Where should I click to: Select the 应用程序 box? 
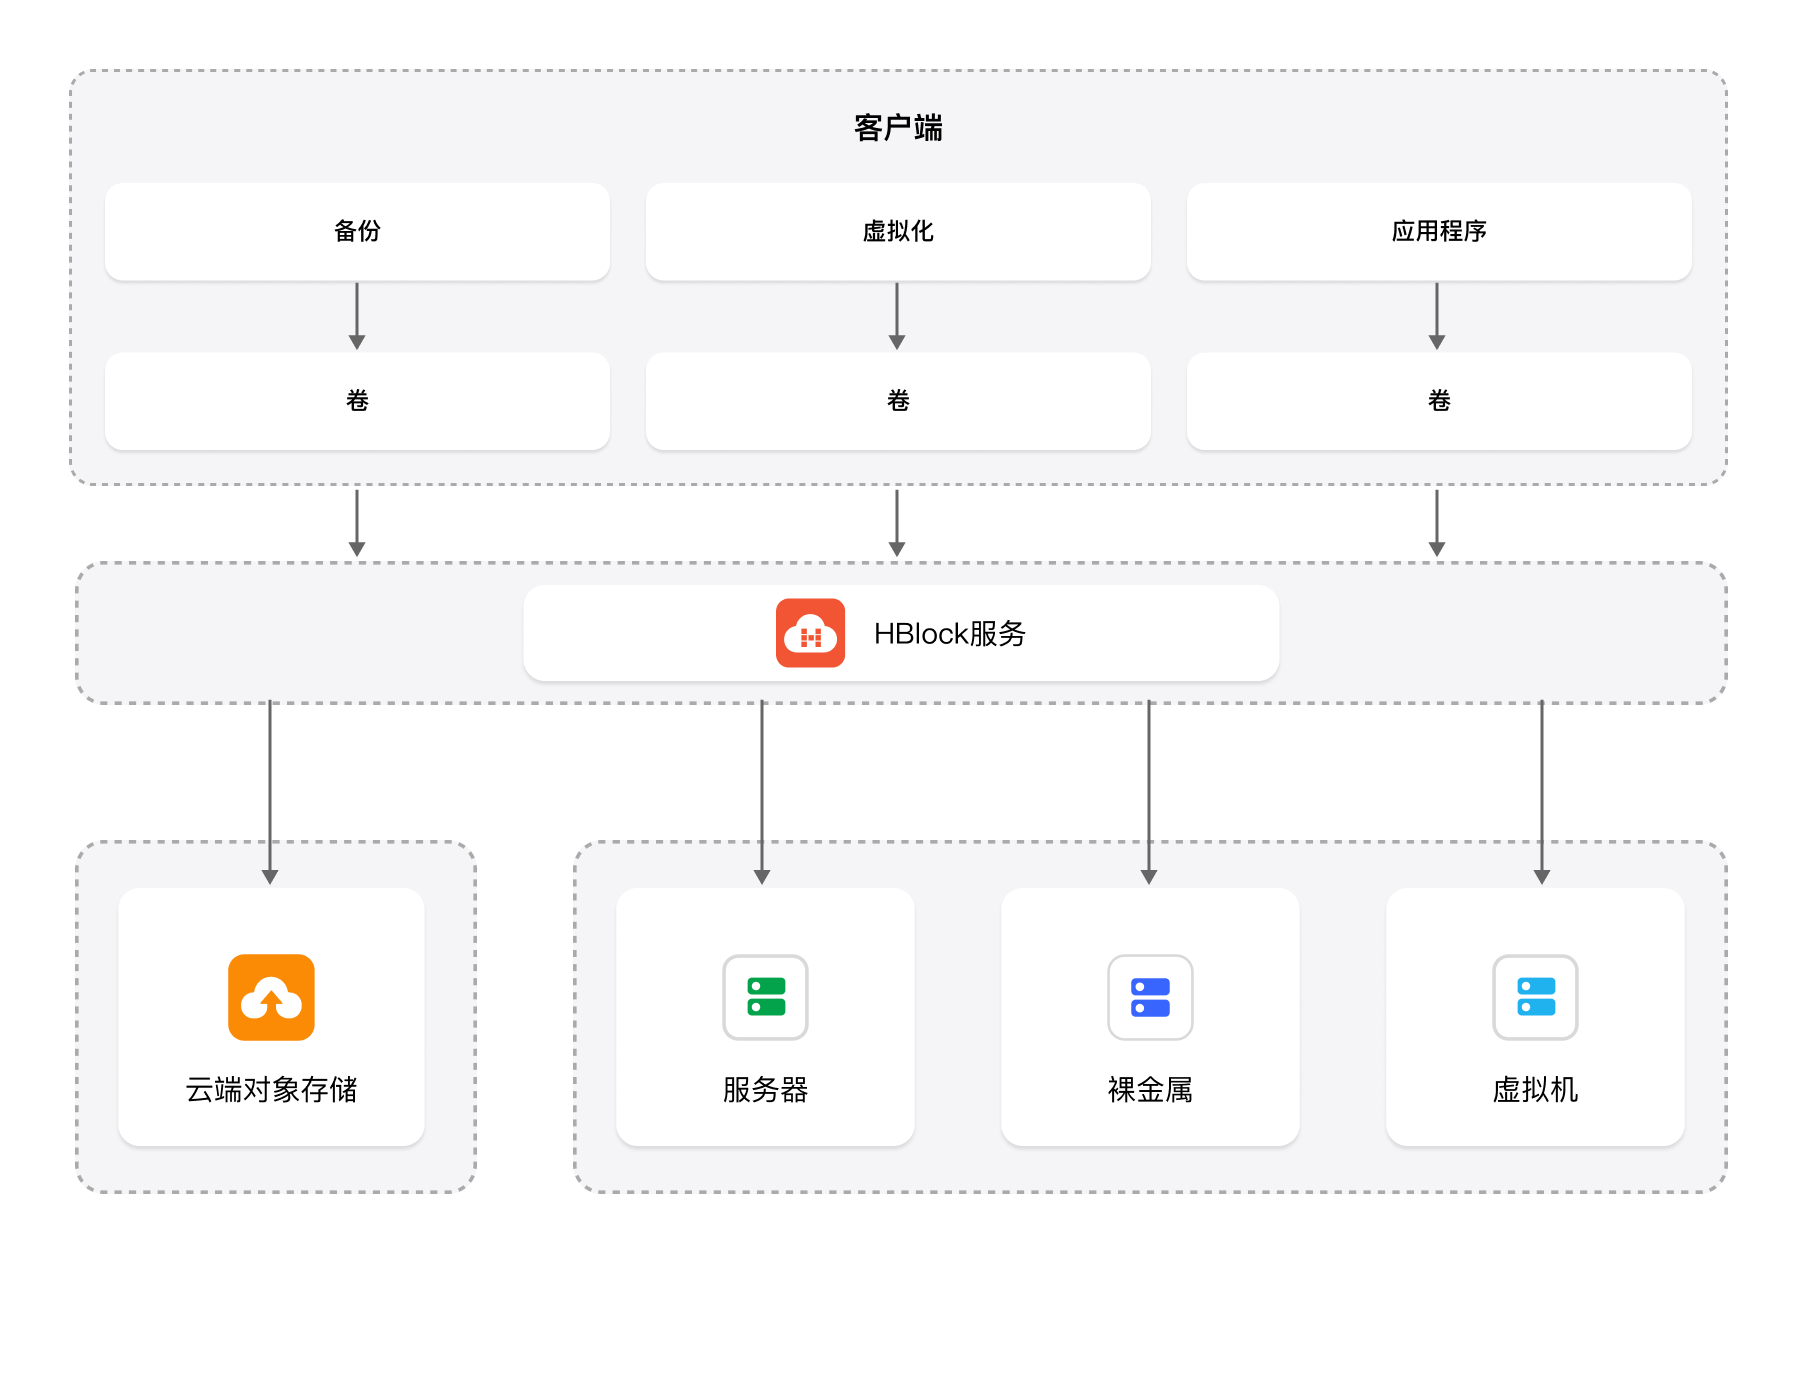tap(1439, 231)
